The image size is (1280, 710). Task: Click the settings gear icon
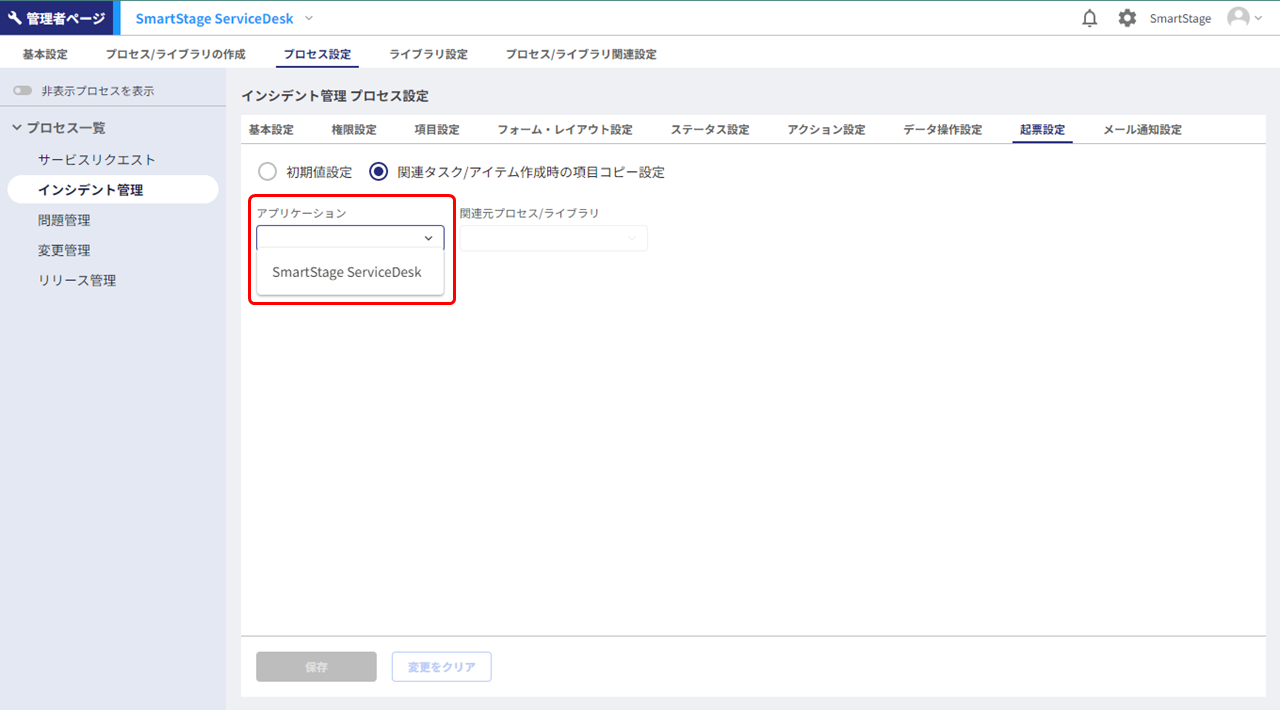click(x=1127, y=18)
